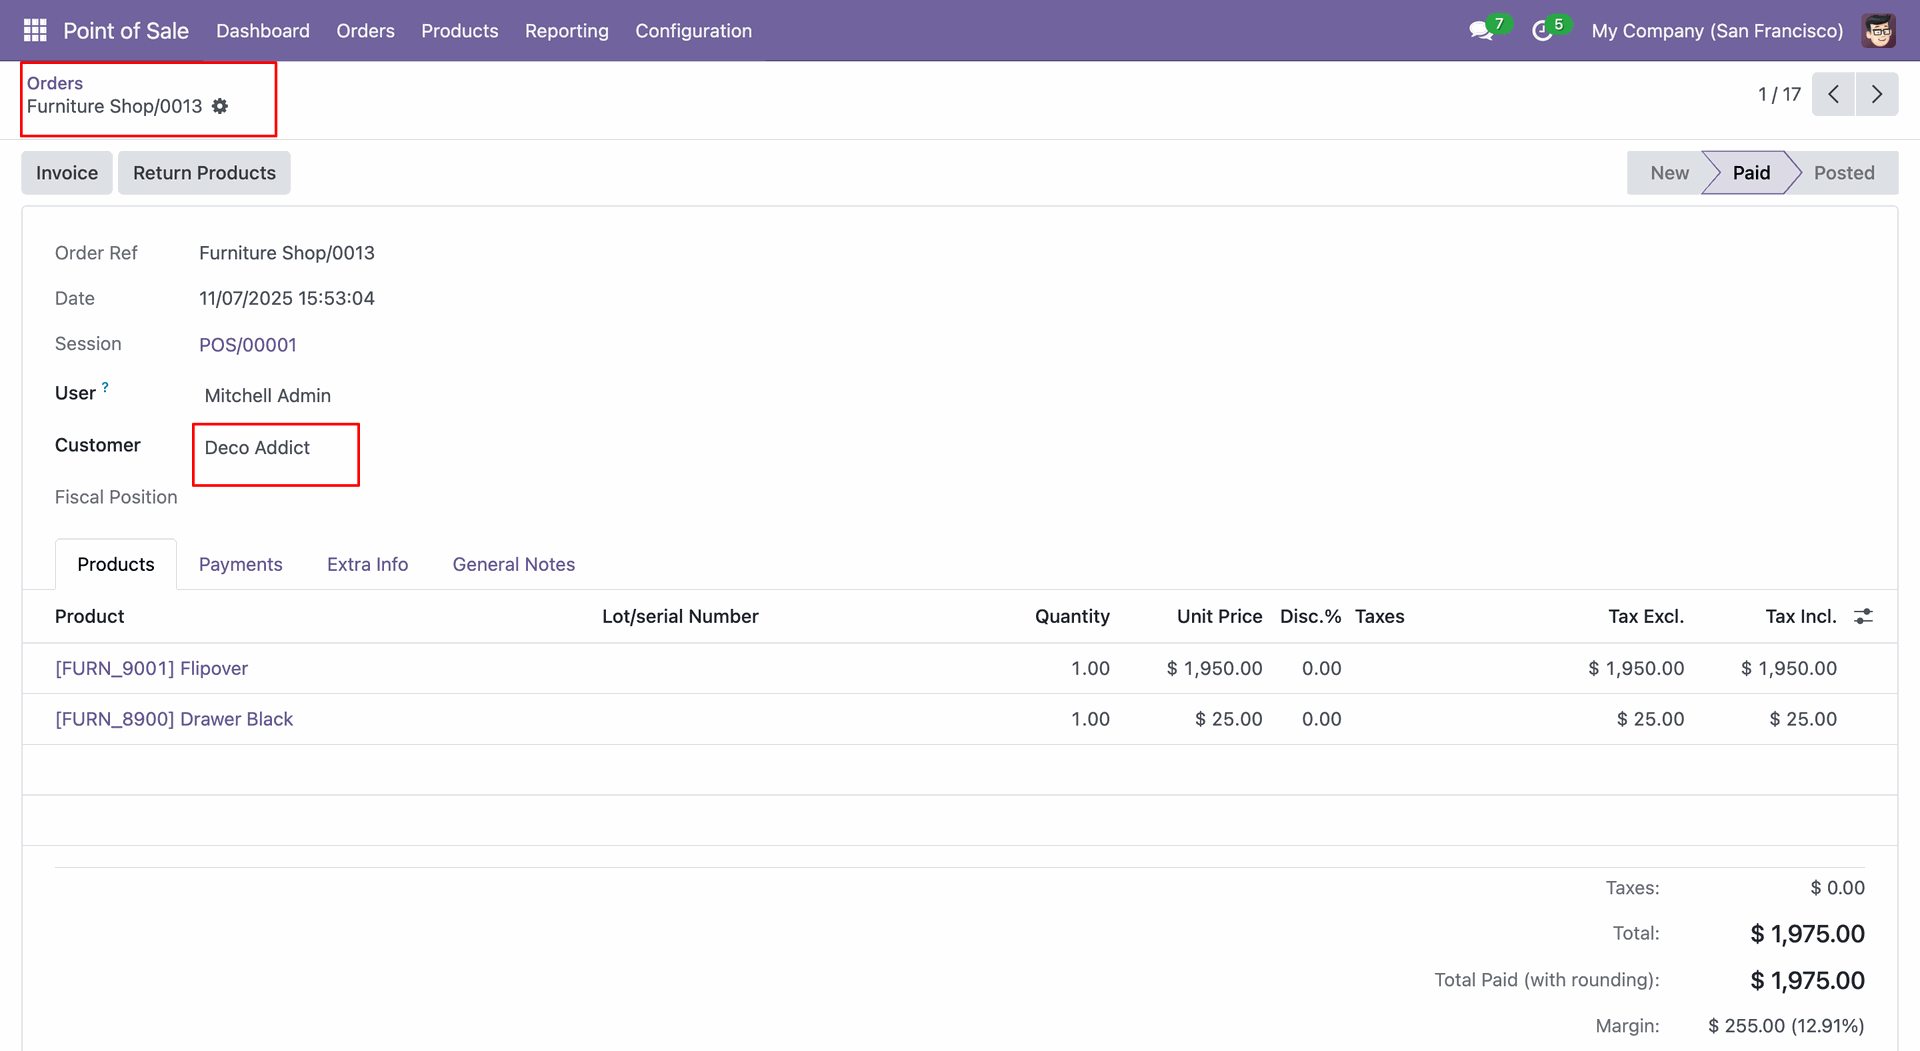The height and width of the screenshot is (1051, 1920).
Task: Open column settings adjust icon in table
Action: click(1863, 616)
